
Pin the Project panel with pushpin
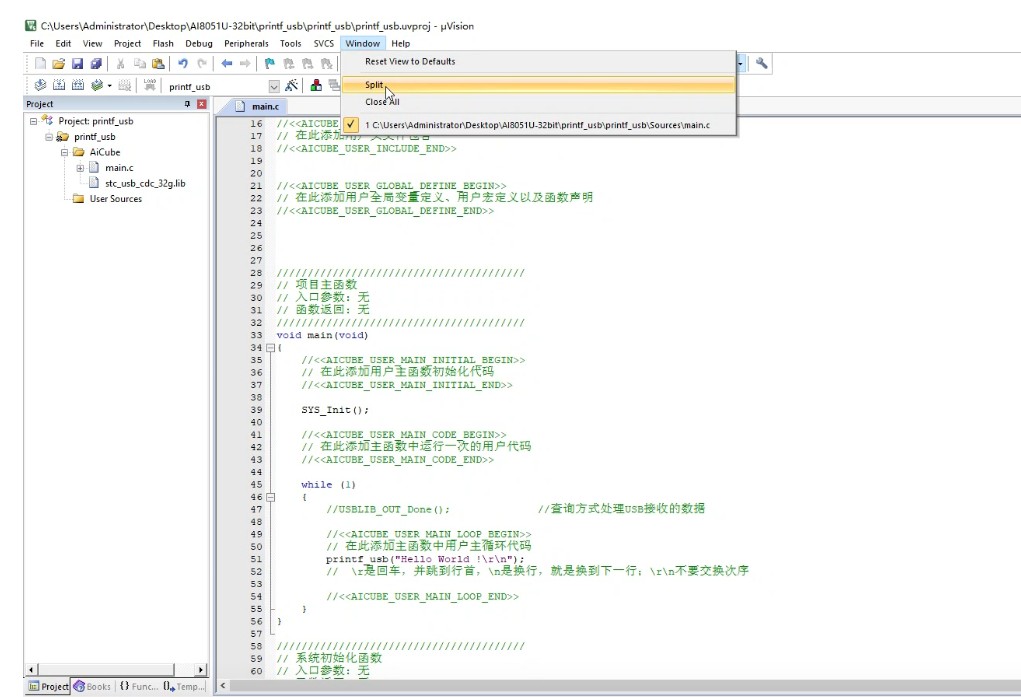tap(187, 104)
